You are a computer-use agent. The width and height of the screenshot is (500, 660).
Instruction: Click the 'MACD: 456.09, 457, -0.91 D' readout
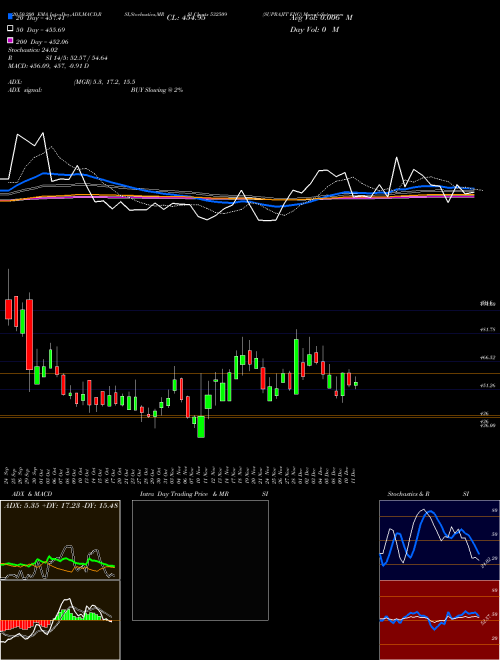48,66
